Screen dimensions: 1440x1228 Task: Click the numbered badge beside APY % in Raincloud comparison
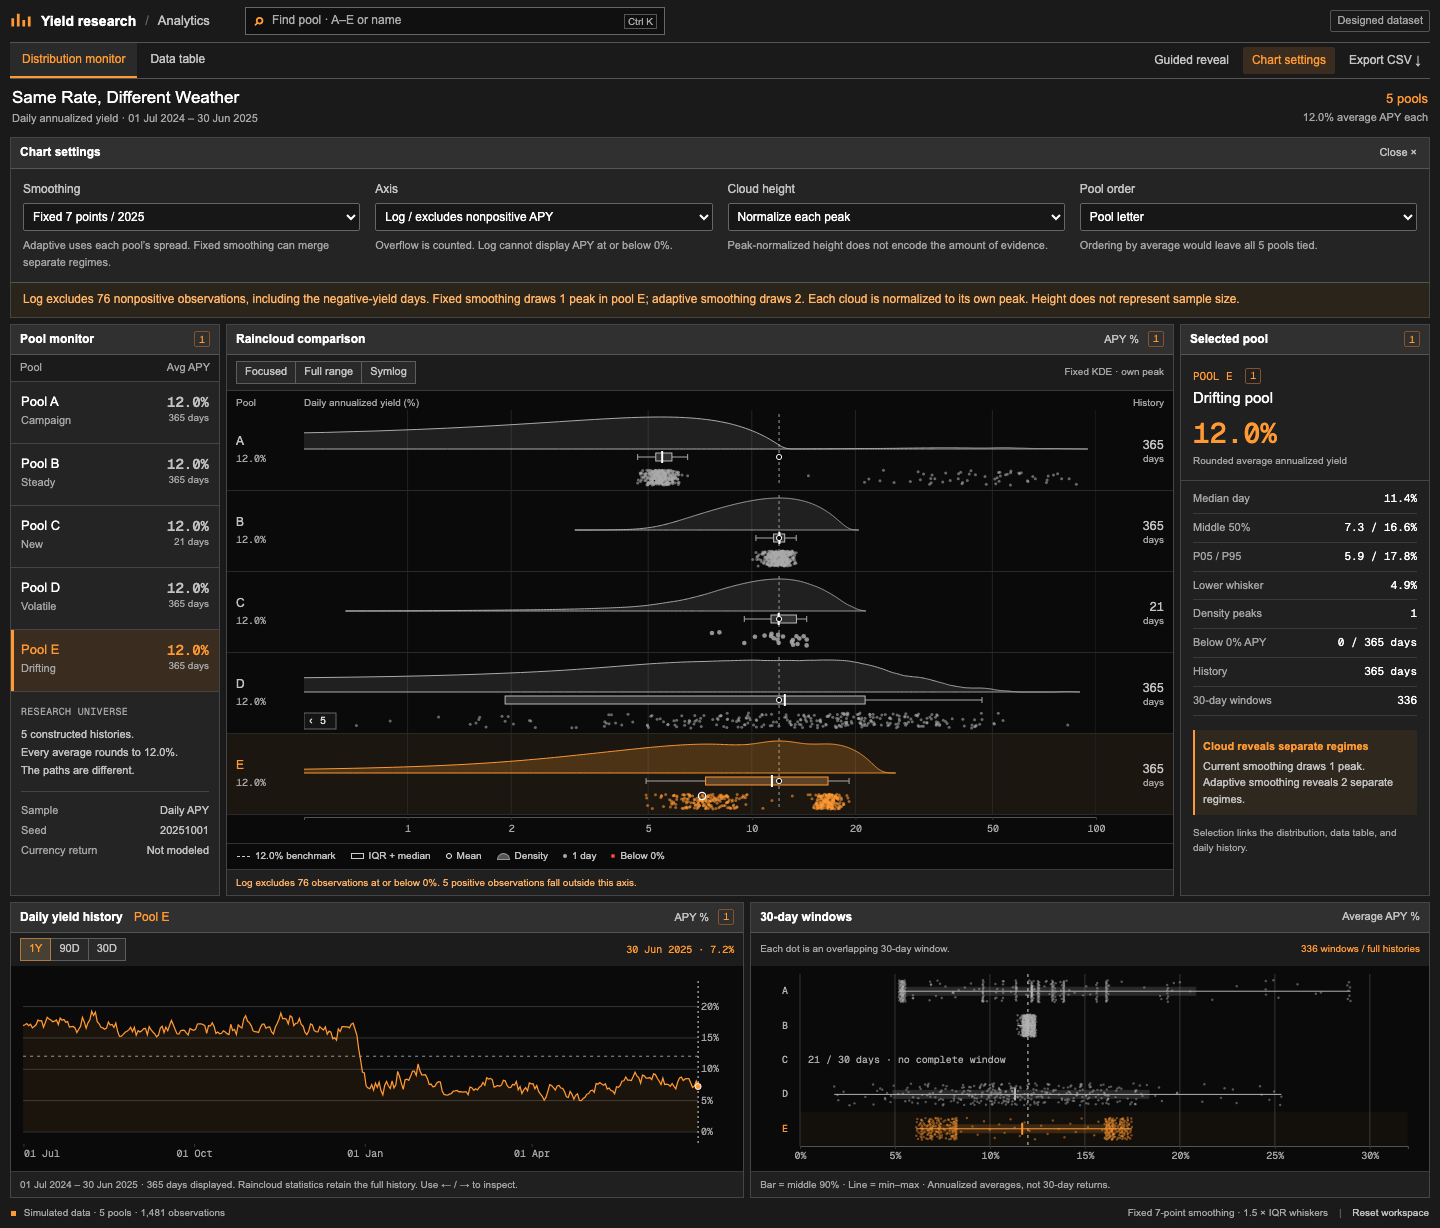1156,339
